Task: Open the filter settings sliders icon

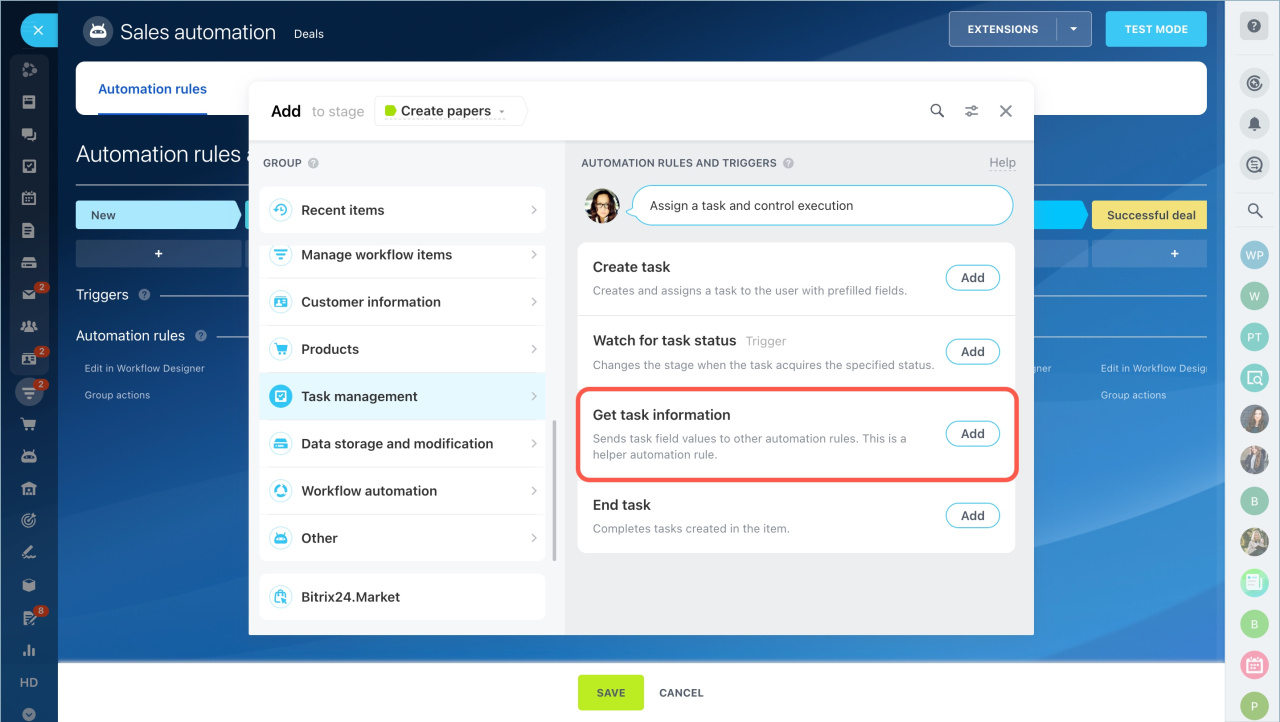Action: 971,111
